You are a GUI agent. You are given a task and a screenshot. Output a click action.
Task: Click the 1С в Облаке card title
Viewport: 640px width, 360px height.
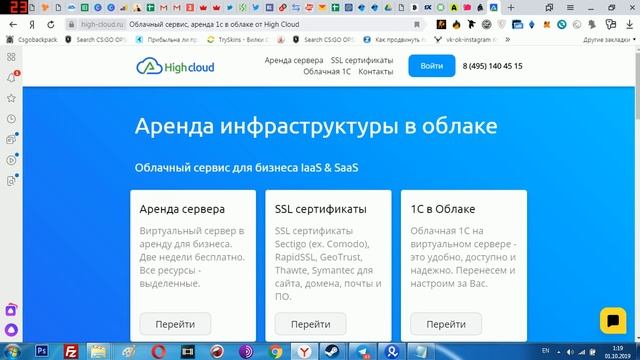click(443, 209)
